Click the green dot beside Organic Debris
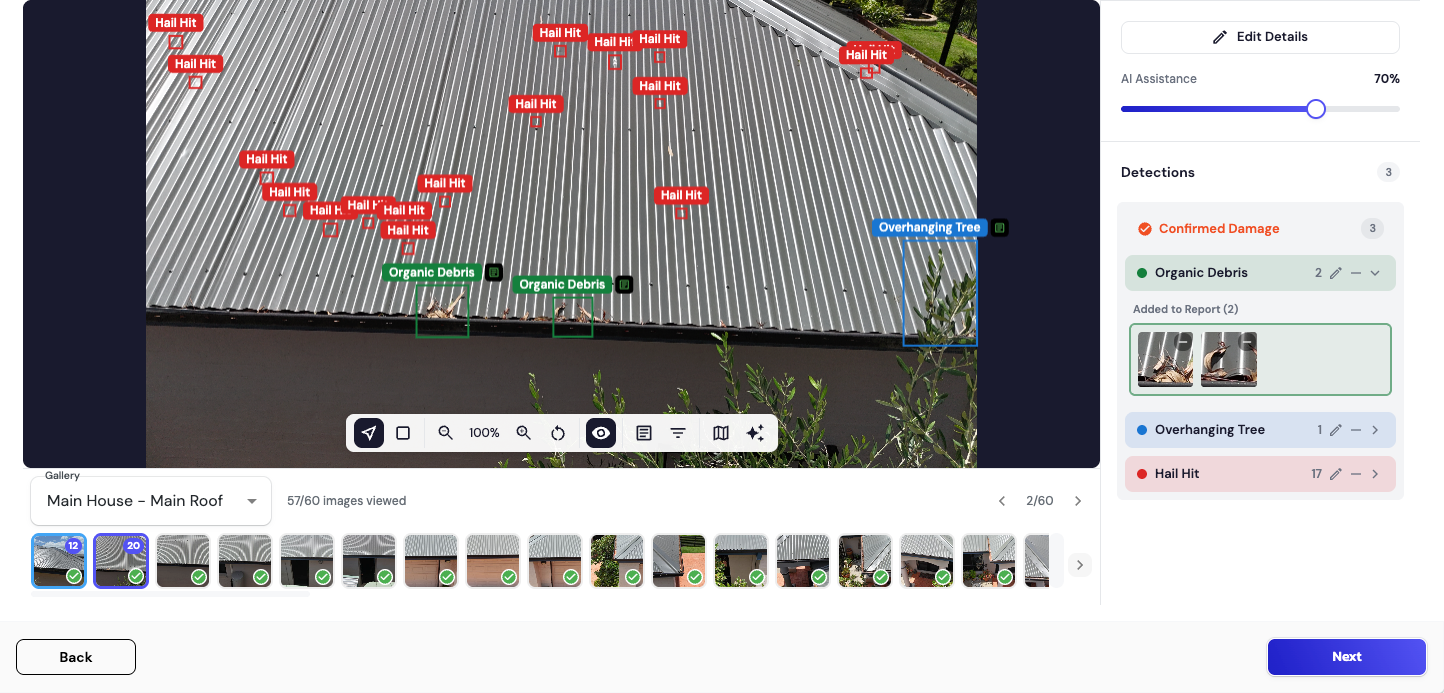The height and width of the screenshot is (693, 1444). (1142, 273)
